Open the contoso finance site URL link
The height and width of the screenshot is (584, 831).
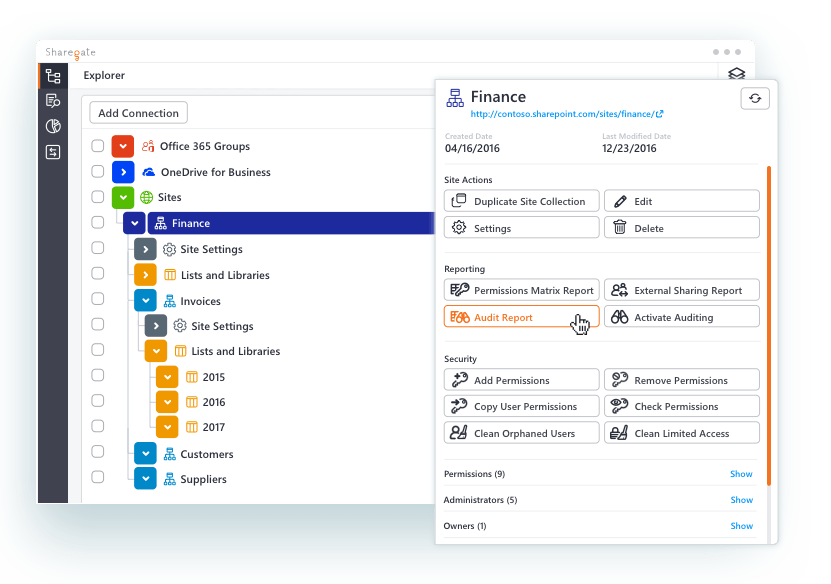tap(567, 114)
